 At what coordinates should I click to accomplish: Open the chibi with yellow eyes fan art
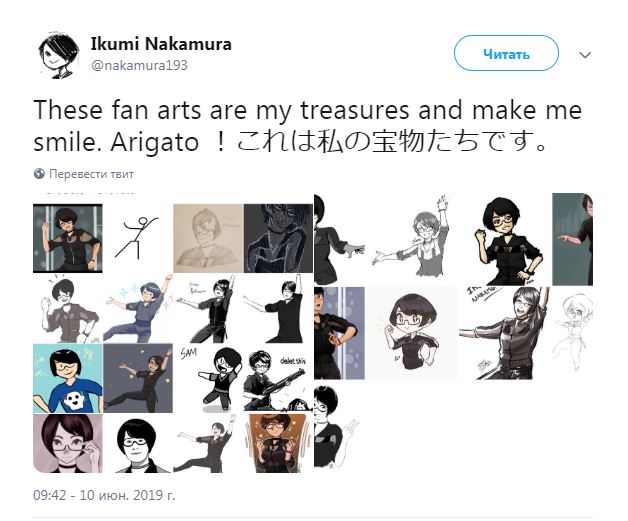click(x=412, y=333)
